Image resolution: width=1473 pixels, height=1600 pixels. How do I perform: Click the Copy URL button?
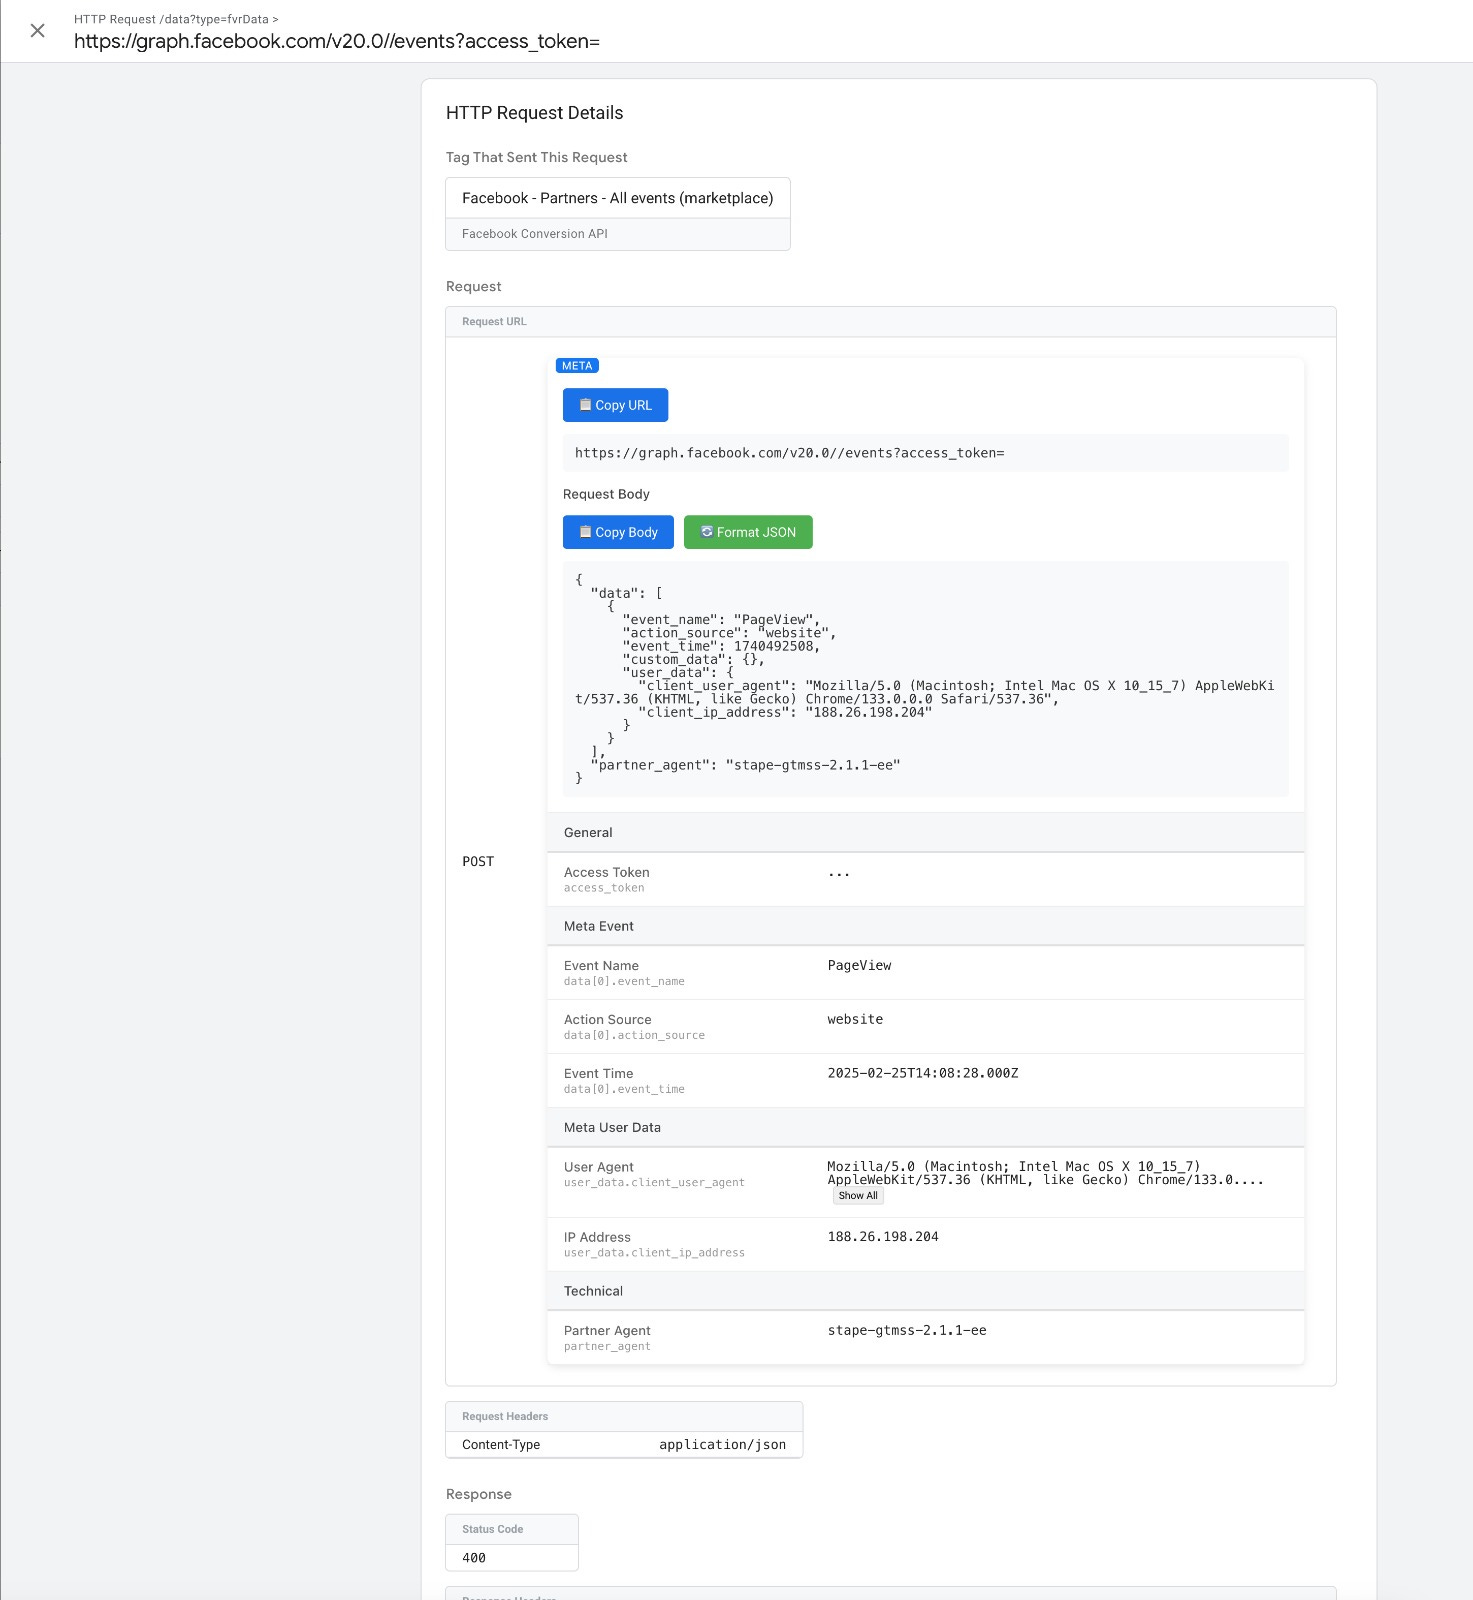[615, 405]
